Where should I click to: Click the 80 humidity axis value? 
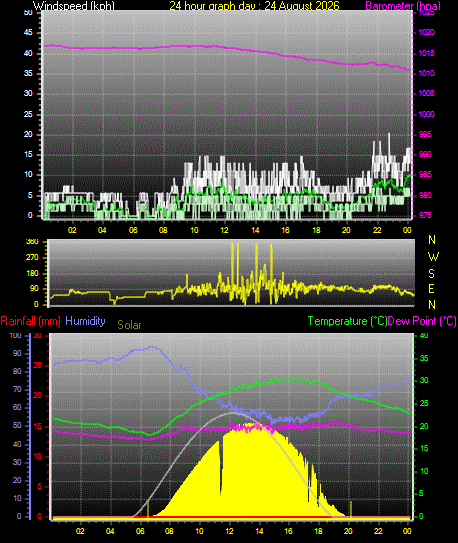(17, 371)
